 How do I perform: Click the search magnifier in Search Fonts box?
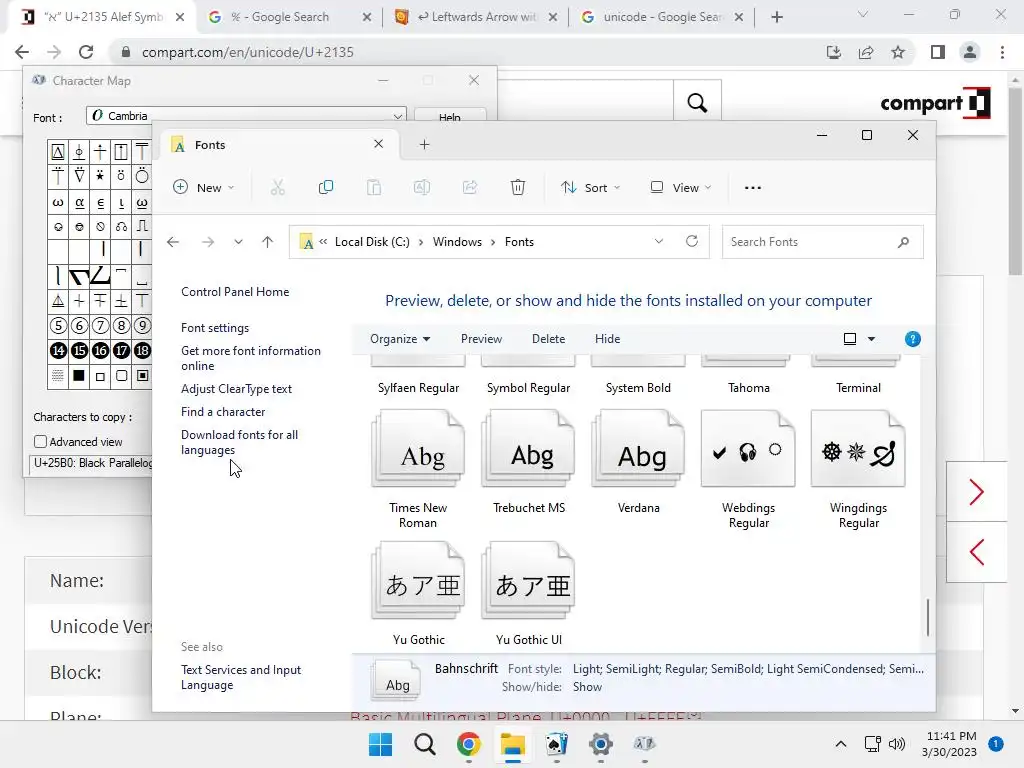[903, 242]
